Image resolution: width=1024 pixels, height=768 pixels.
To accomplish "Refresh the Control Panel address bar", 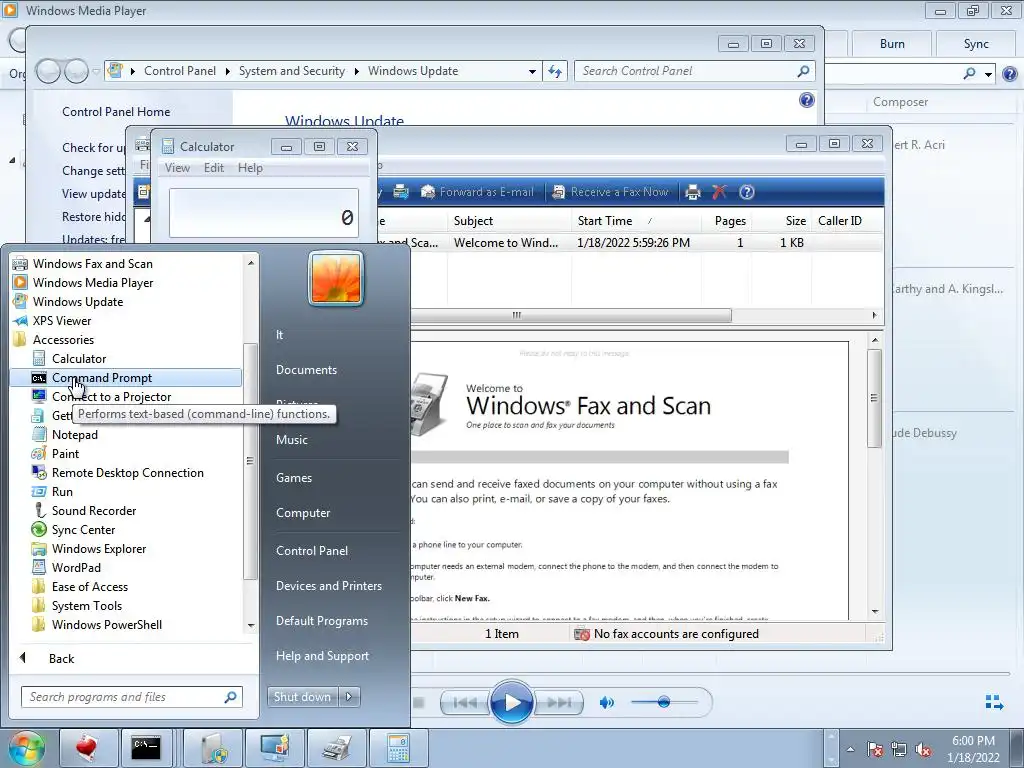I will [554, 71].
